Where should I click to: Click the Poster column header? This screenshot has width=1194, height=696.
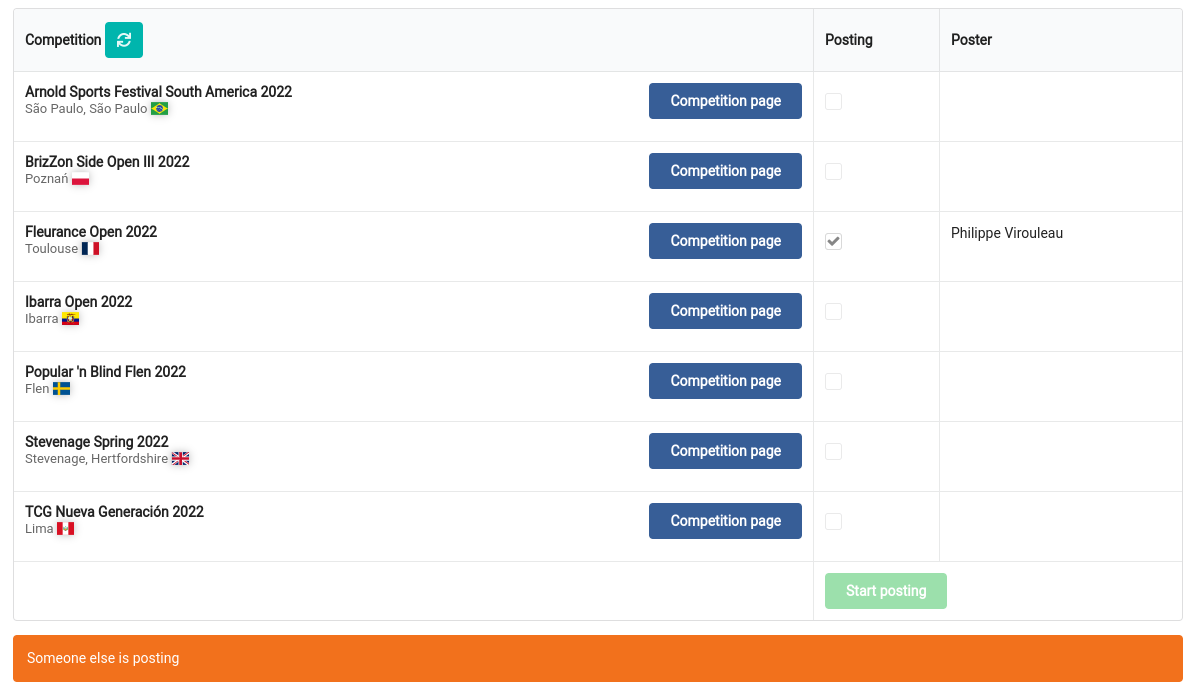point(971,40)
